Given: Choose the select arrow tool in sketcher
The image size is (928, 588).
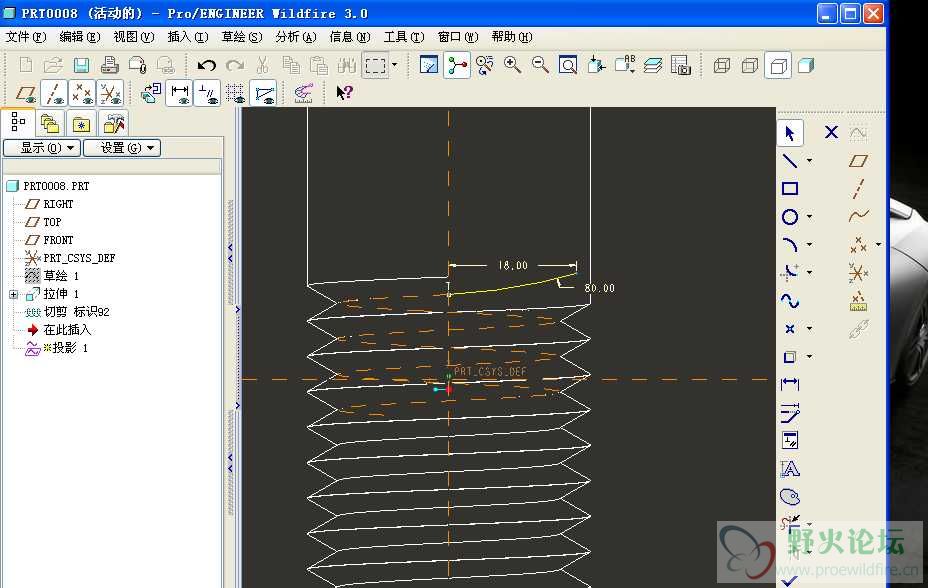Looking at the screenshot, I should (x=790, y=134).
